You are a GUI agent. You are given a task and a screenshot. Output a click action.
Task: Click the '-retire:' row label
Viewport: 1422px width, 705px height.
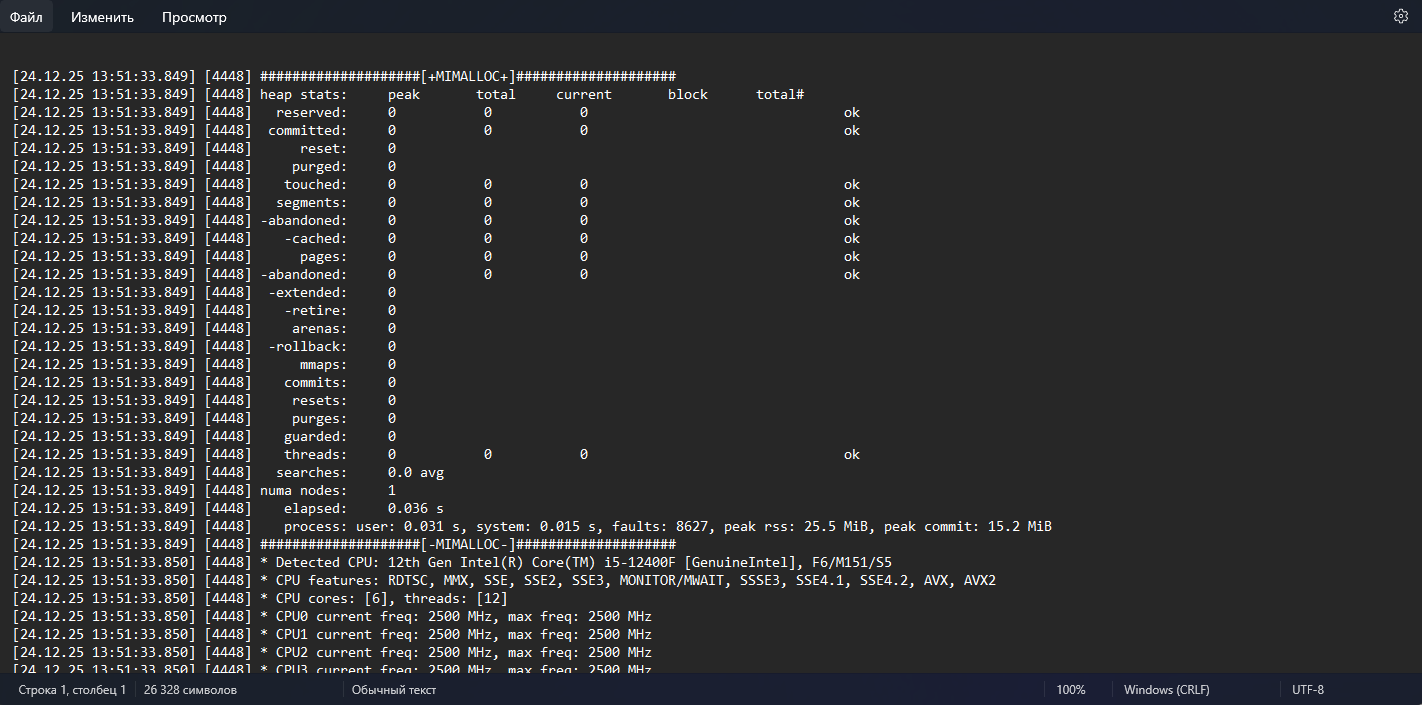coord(316,310)
